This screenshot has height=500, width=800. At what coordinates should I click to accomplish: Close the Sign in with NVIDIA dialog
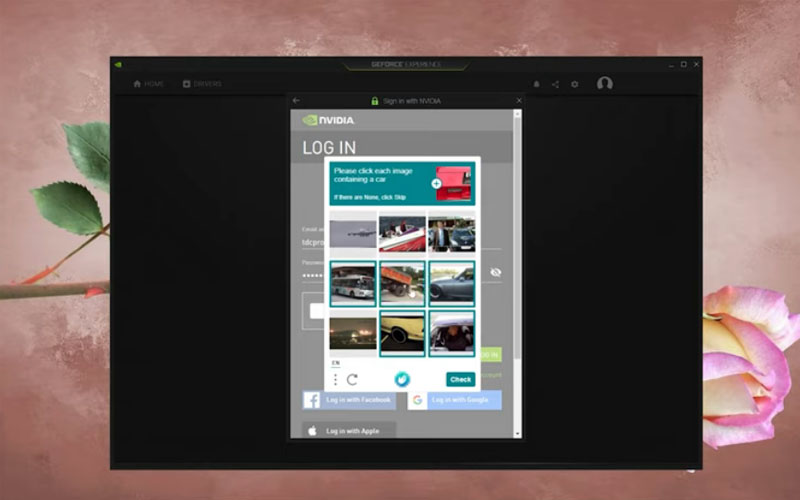[x=518, y=101]
